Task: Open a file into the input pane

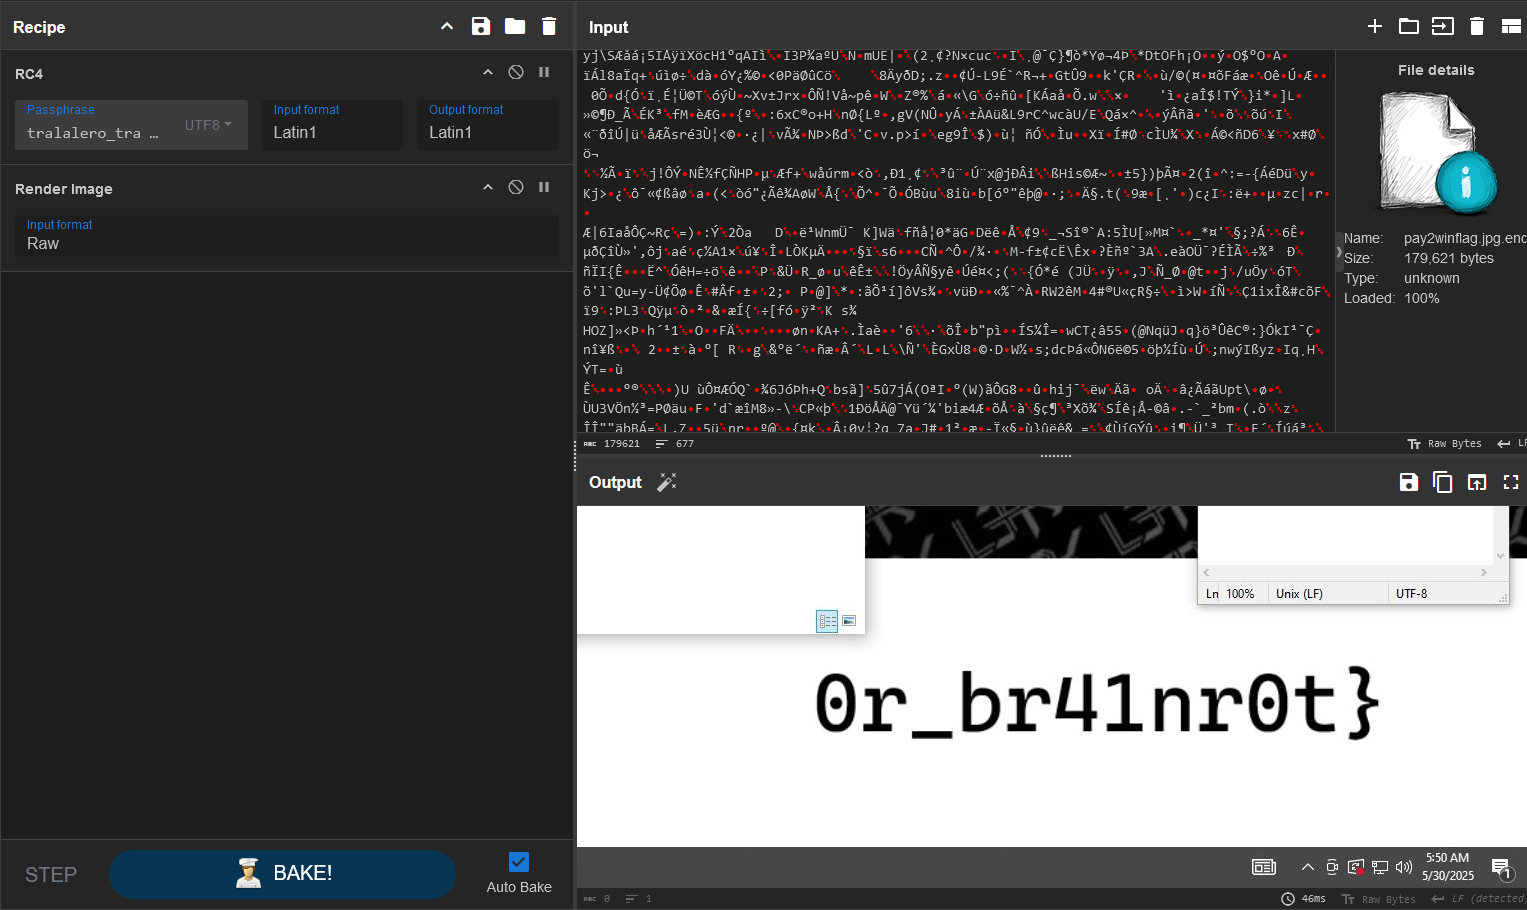Action: click(x=1409, y=27)
